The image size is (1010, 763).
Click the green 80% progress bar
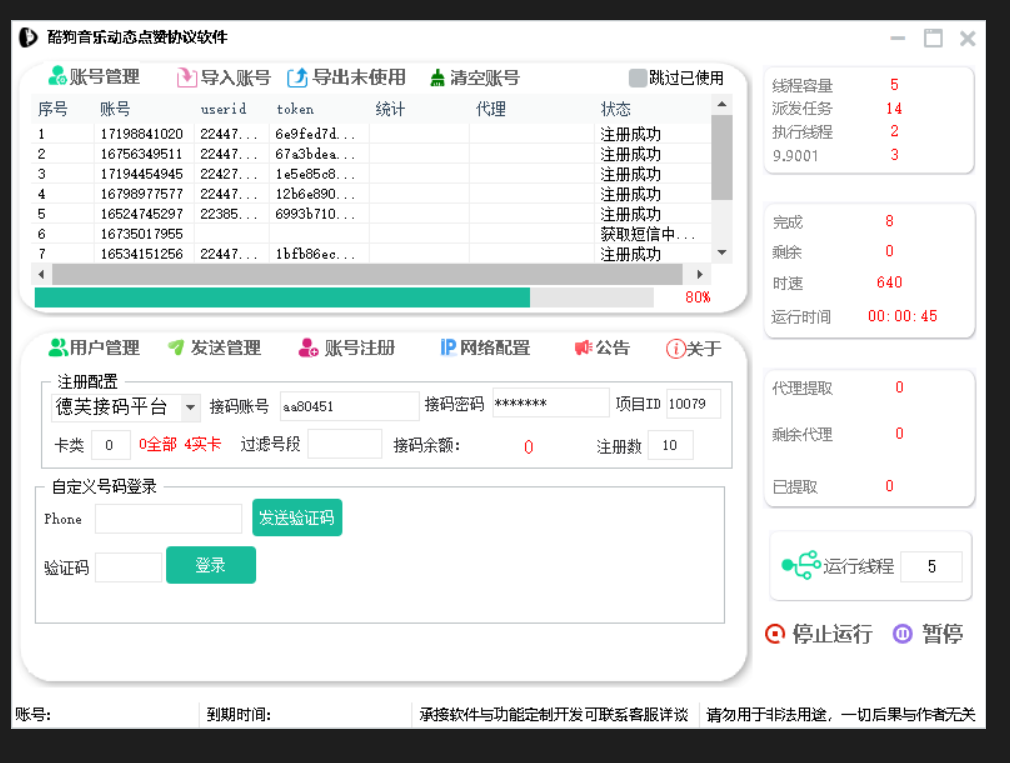click(282, 297)
